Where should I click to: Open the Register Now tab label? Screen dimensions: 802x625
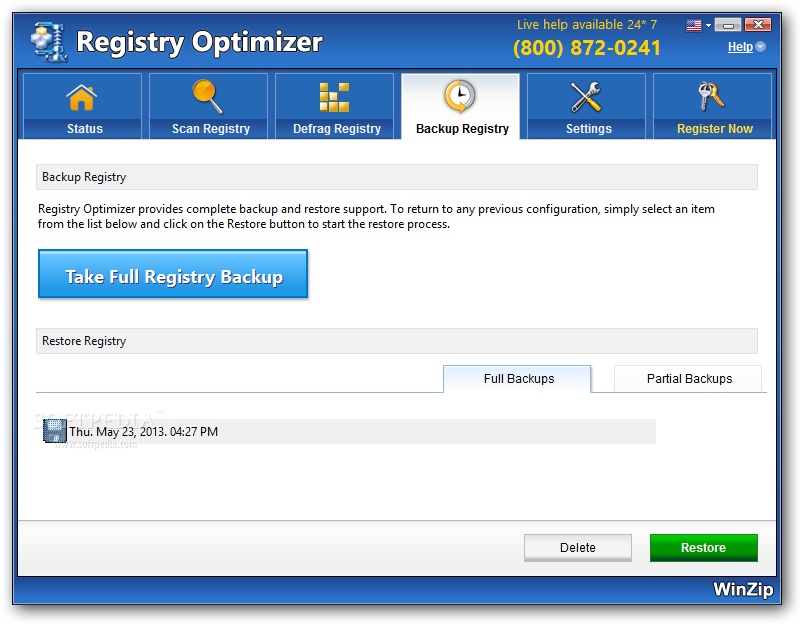[715, 129]
